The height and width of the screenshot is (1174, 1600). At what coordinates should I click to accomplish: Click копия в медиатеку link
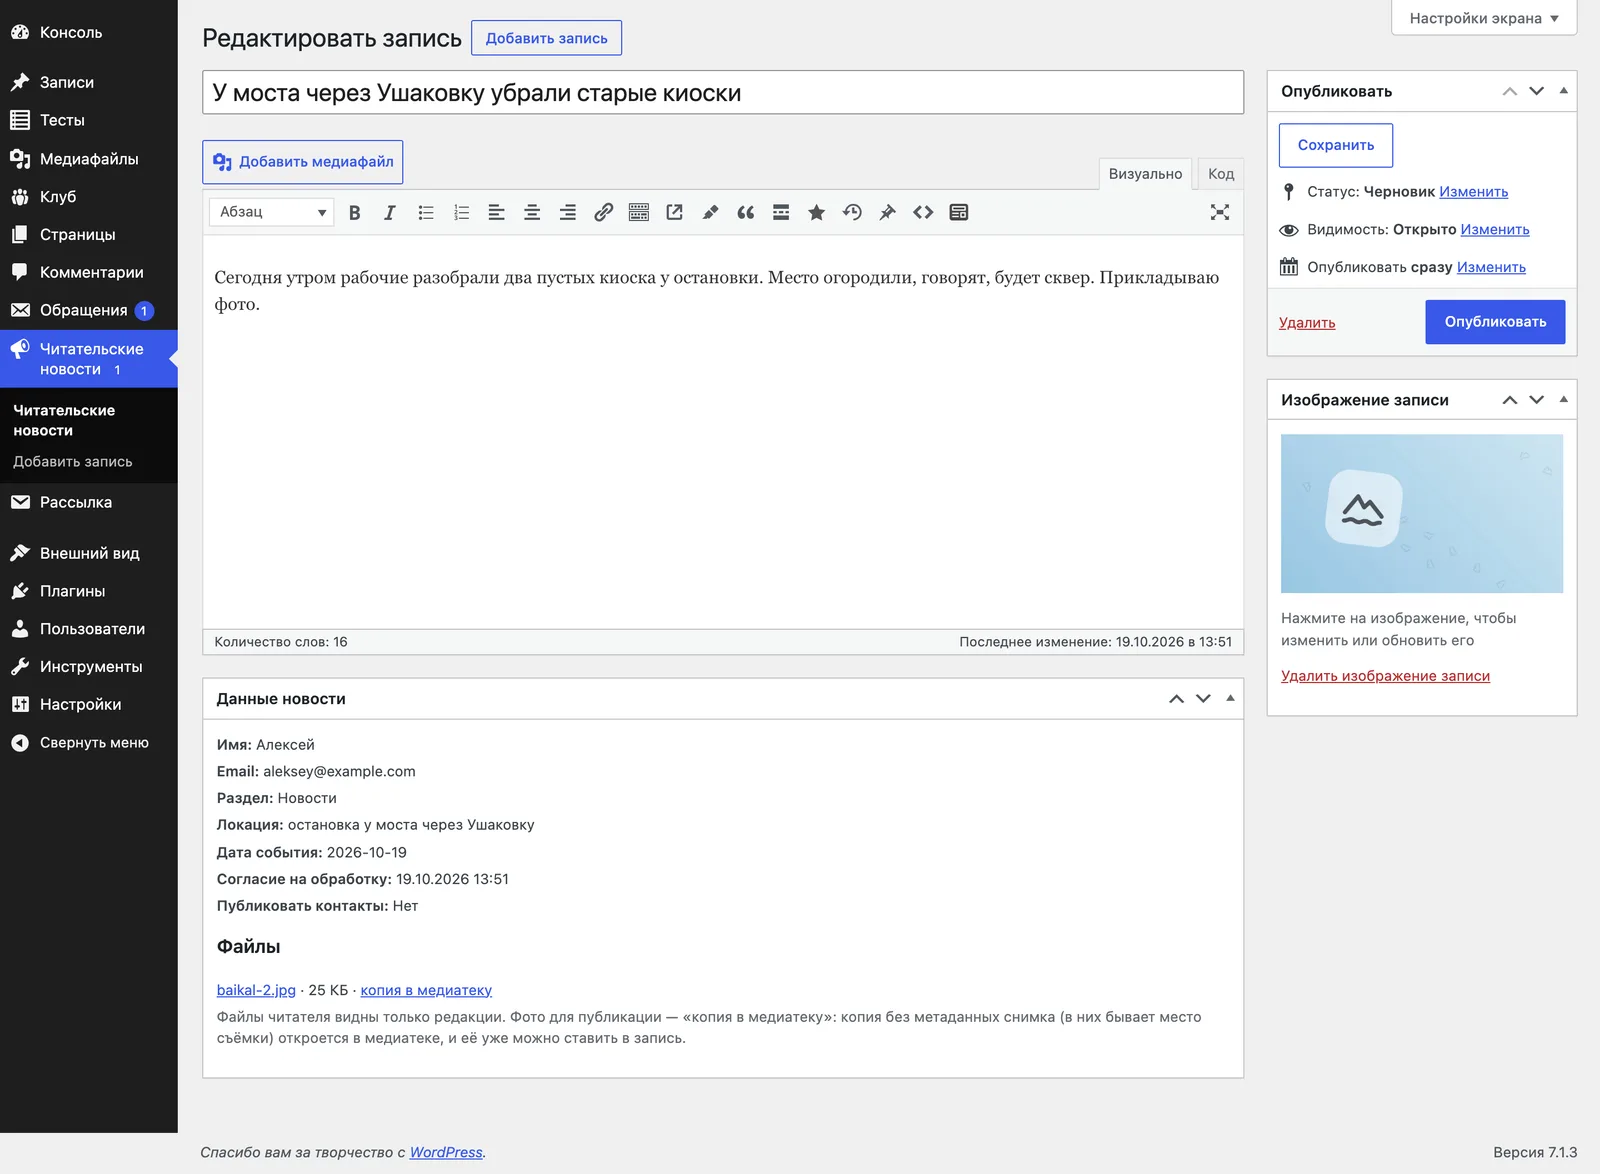pyautogui.click(x=426, y=990)
